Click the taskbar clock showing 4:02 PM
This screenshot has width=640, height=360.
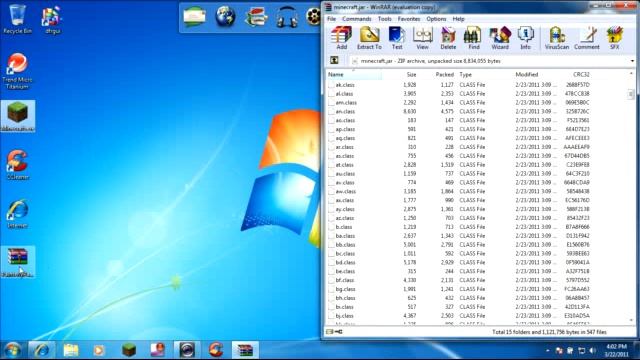coord(616,351)
